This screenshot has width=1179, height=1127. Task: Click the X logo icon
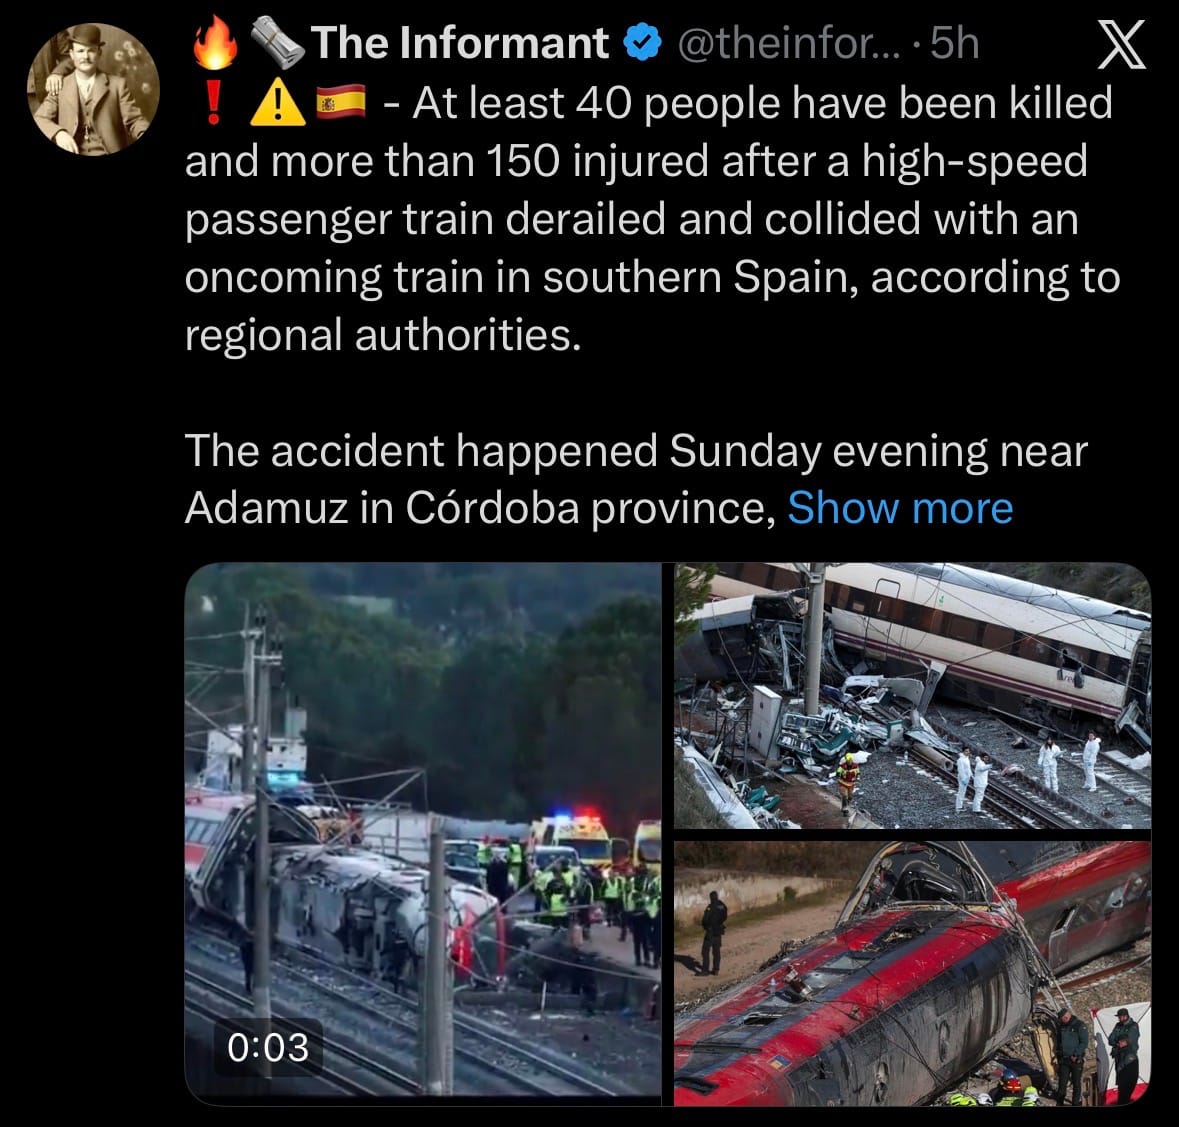click(1121, 44)
